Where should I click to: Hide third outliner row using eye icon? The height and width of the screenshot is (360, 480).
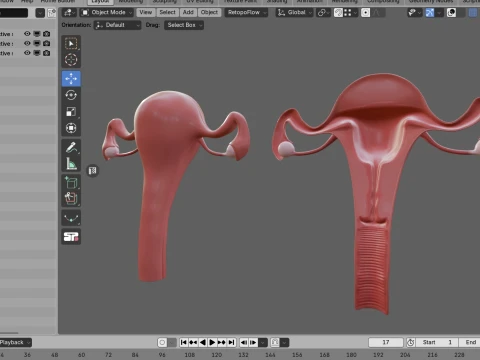click(x=27, y=53)
